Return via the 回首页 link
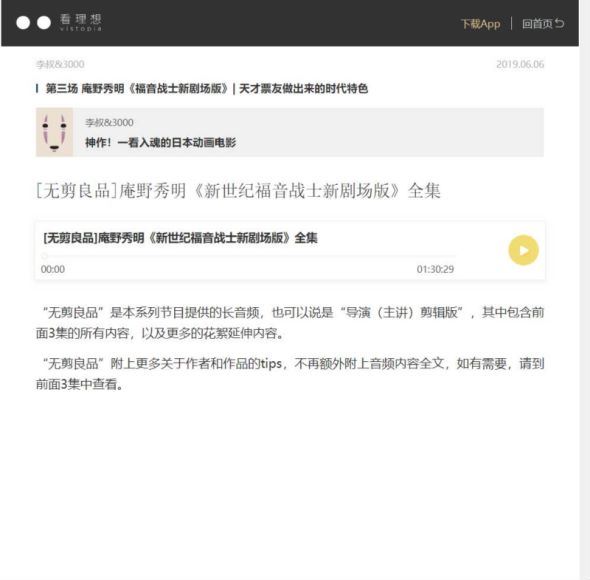The width and height of the screenshot is (590, 580). coord(537,24)
